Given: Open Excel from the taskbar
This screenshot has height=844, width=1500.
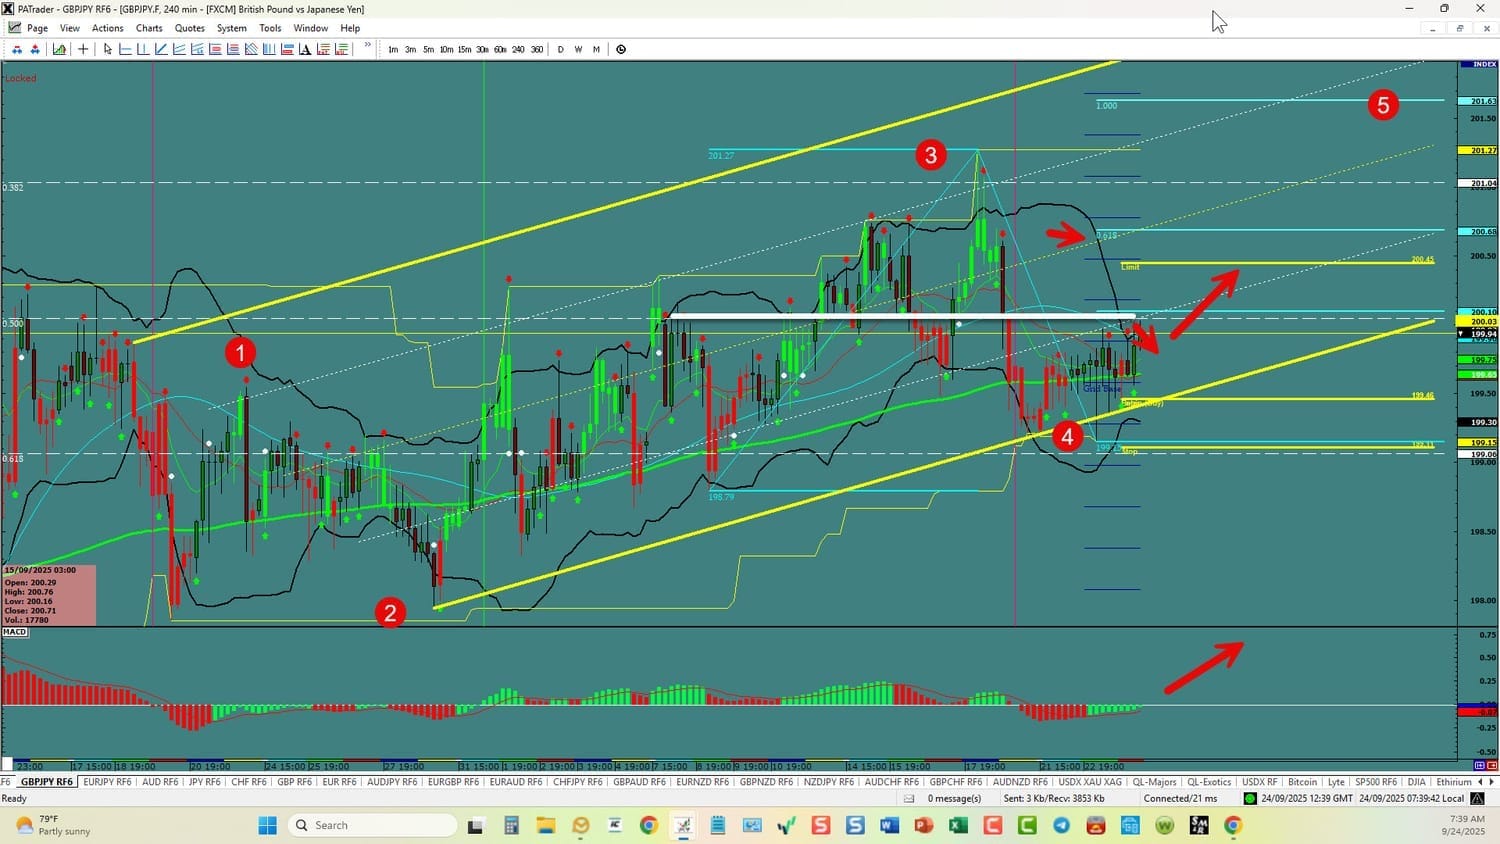Looking at the screenshot, I should click(958, 825).
